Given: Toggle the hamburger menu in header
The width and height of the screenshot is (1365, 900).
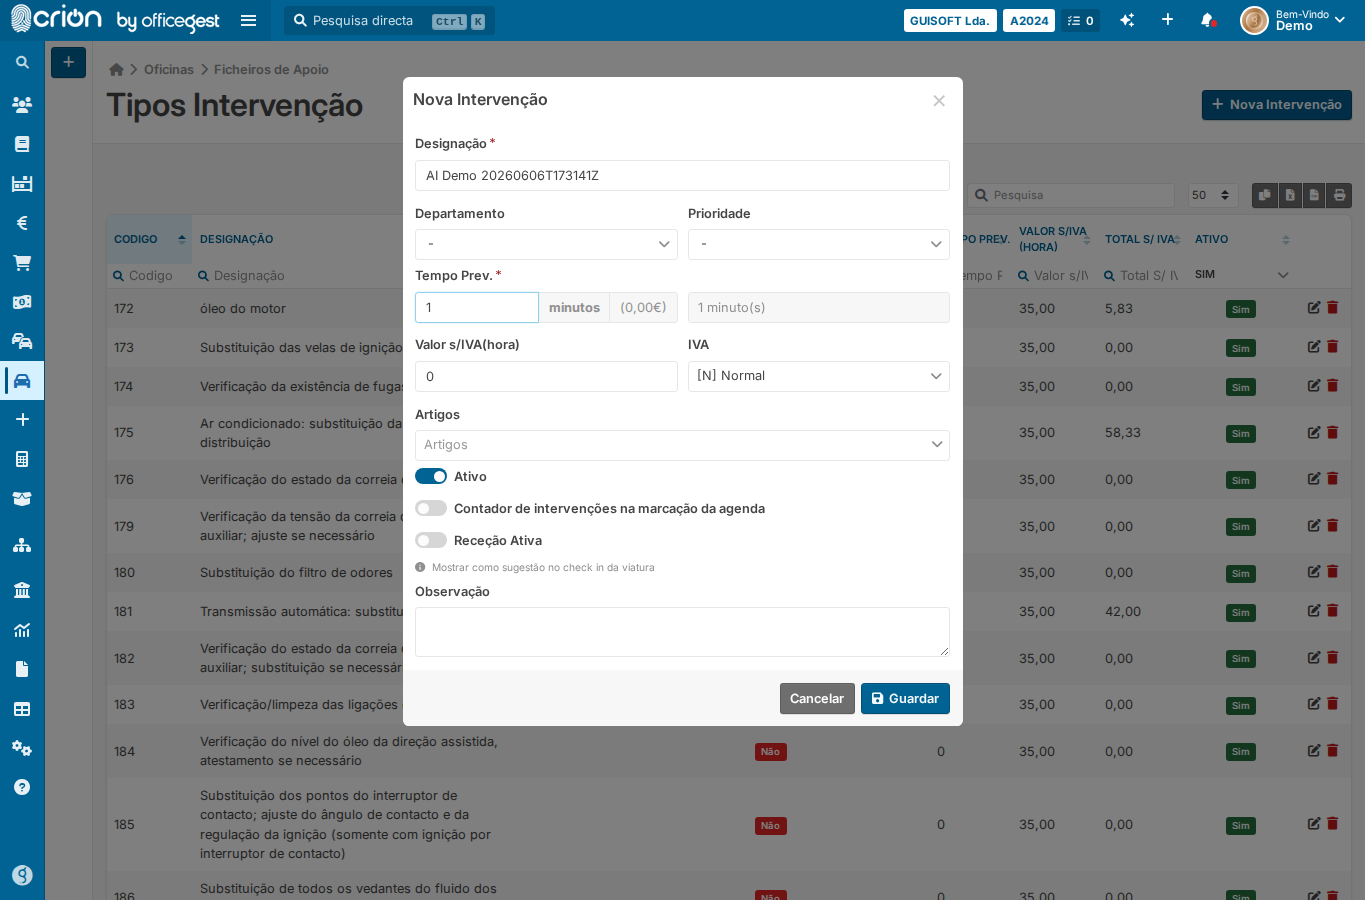Looking at the screenshot, I should (249, 20).
